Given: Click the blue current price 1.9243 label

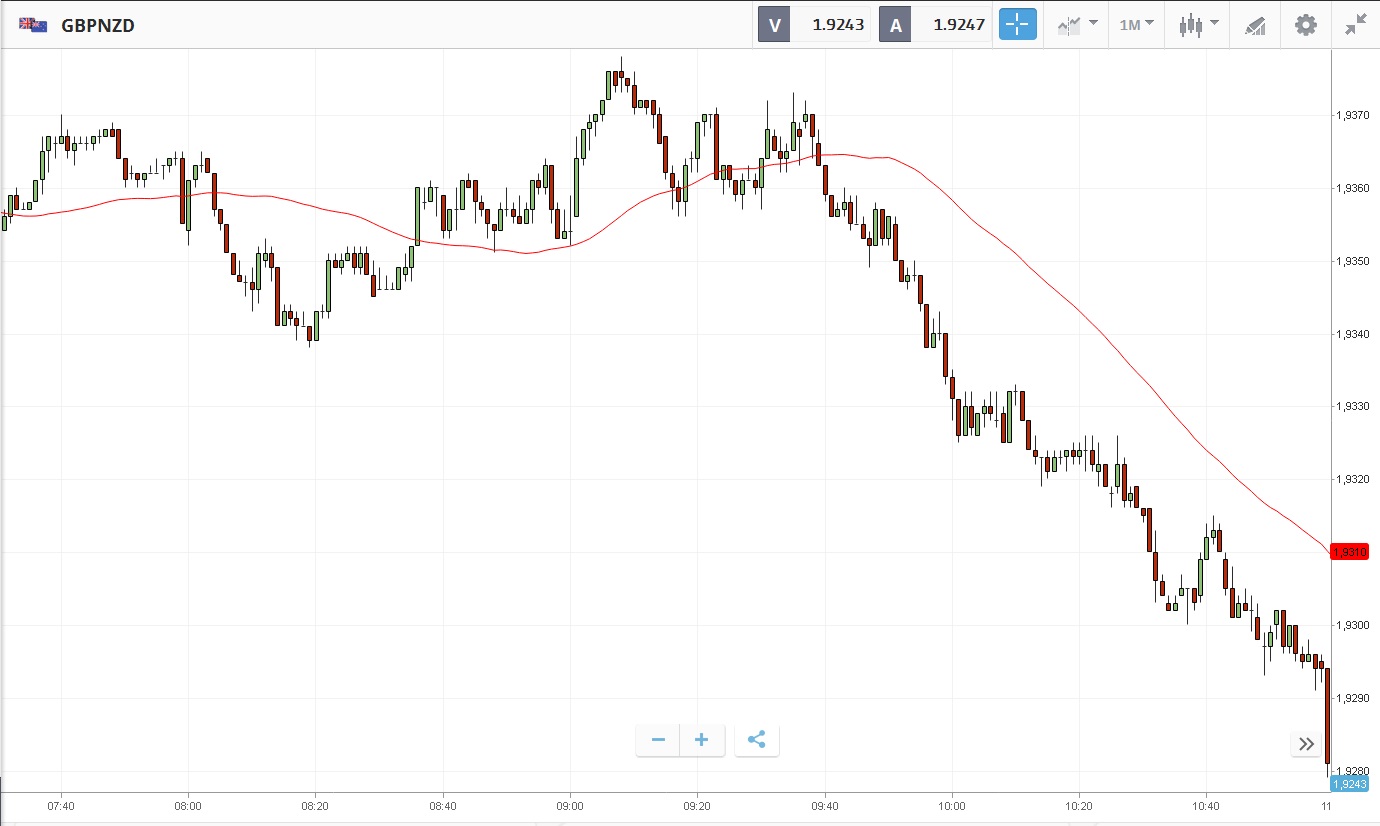Looking at the screenshot, I should (1349, 784).
